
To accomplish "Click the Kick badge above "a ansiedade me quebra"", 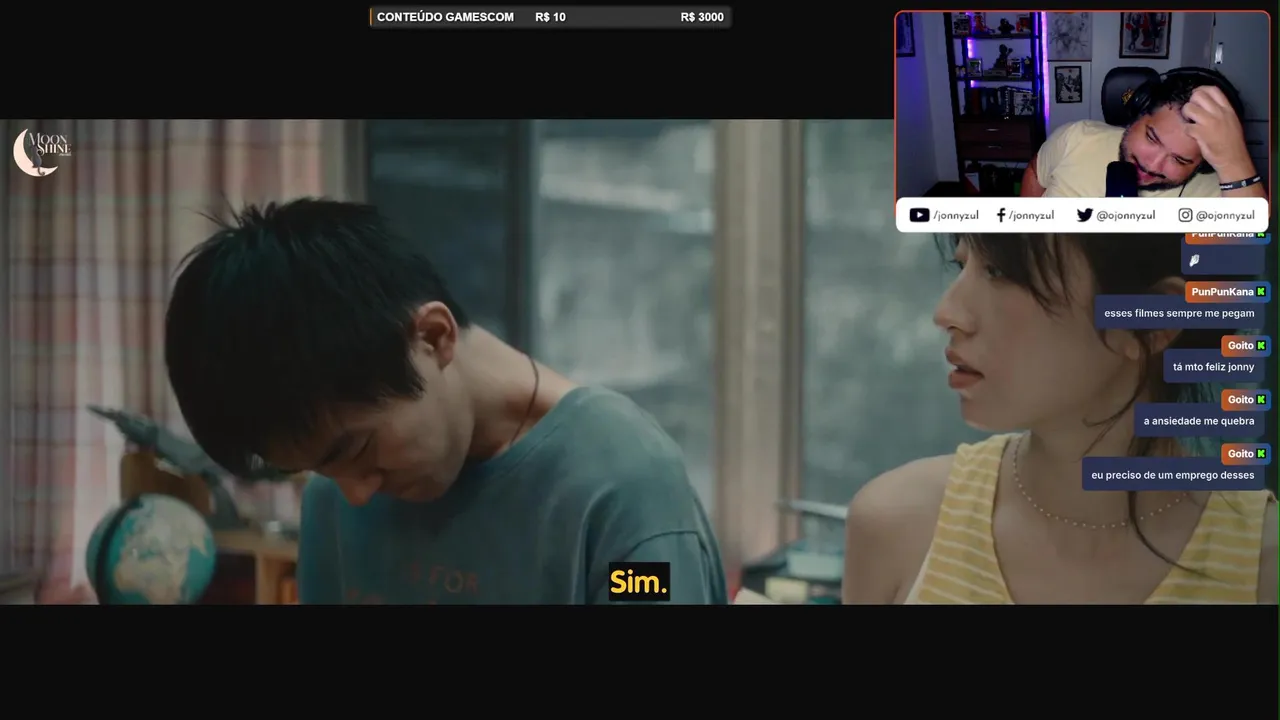I will tap(1261, 400).
